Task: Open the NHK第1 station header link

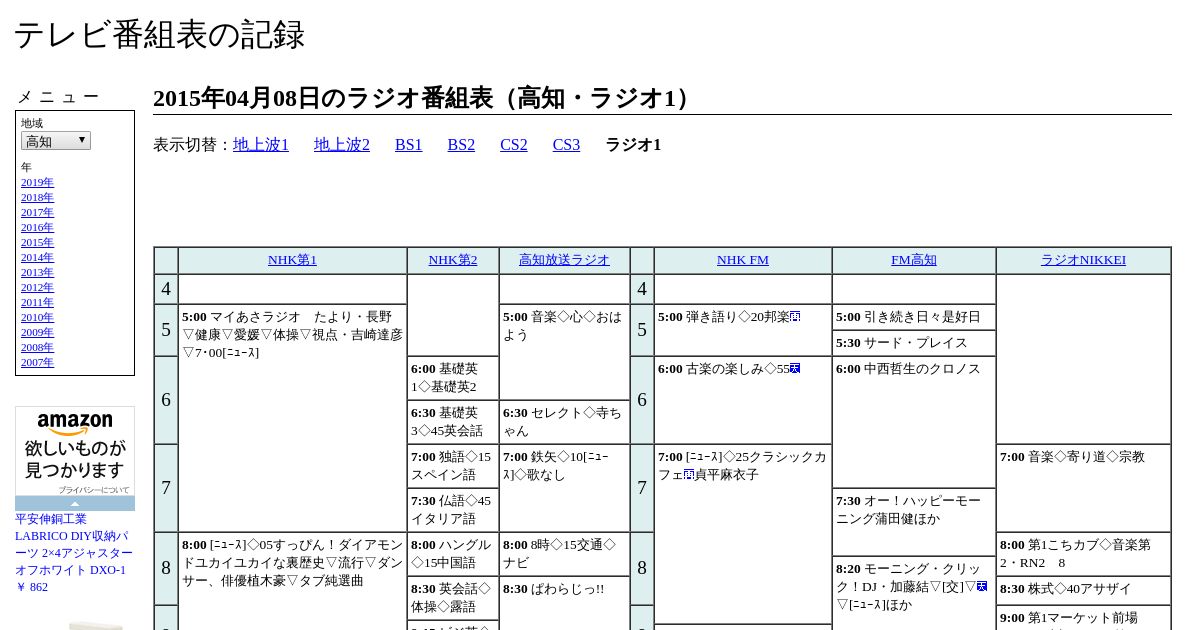Action: [x=292, y=260]
